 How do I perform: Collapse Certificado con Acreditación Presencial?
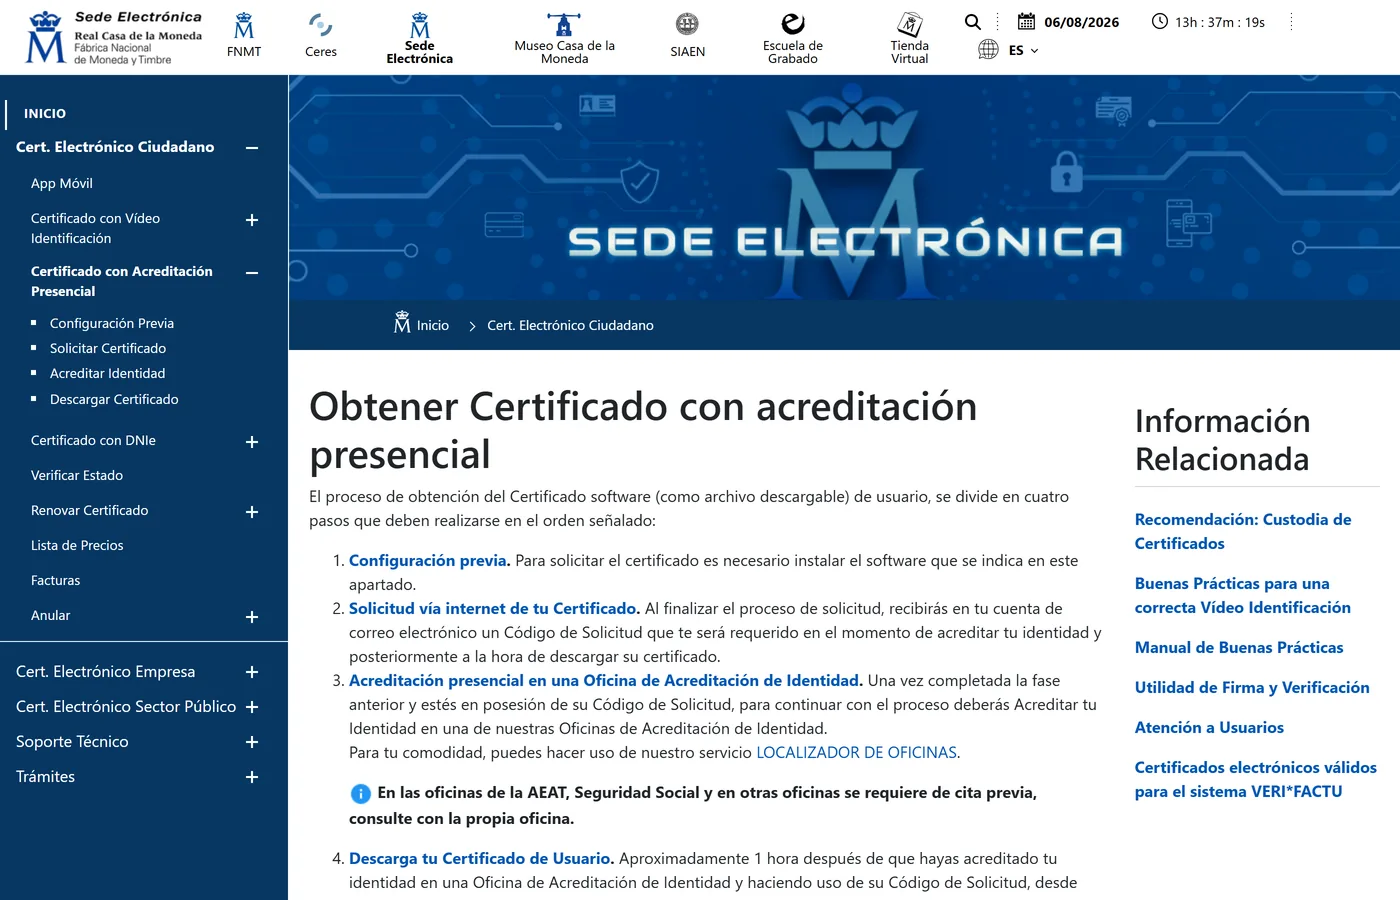tap(252, 272)
